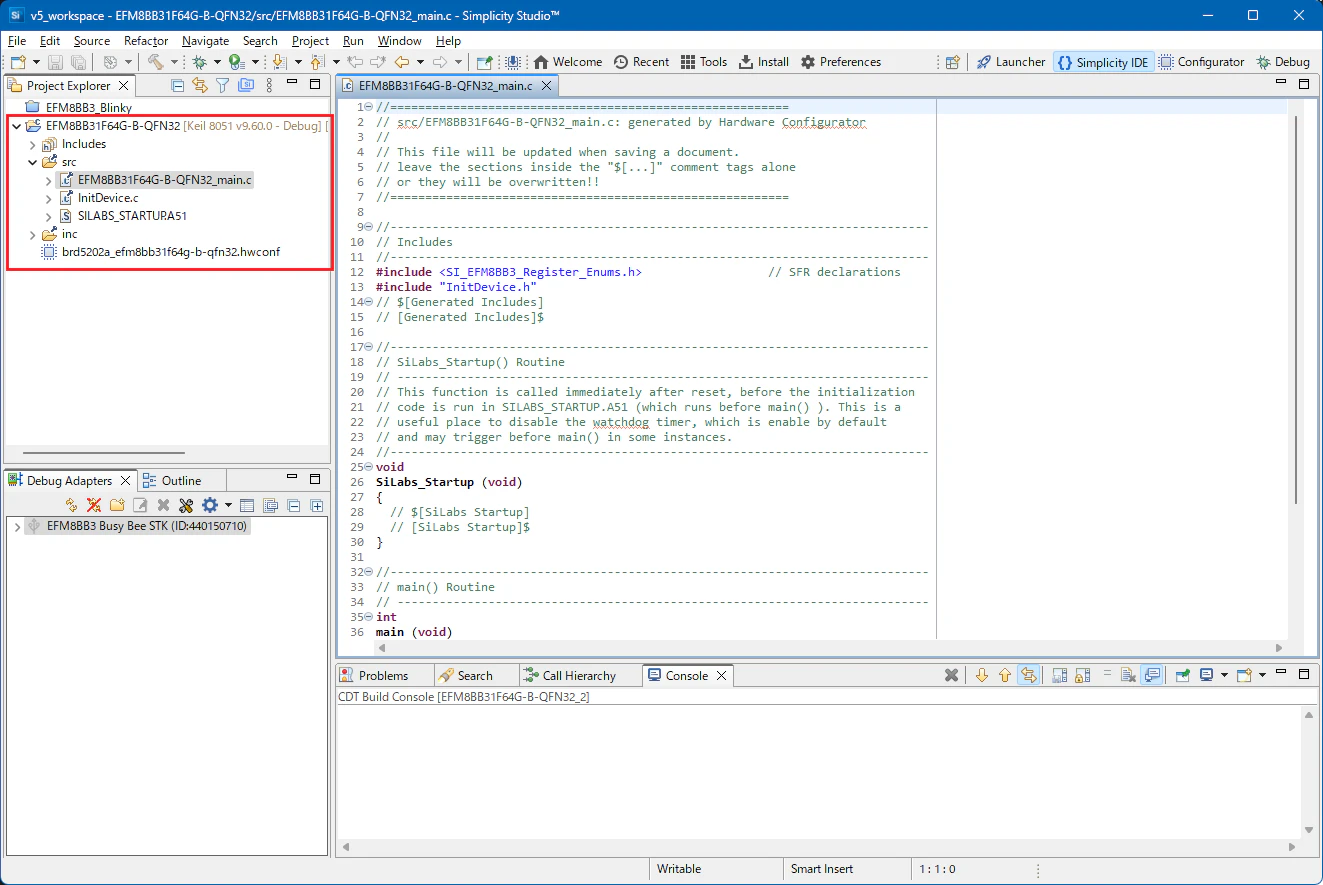Screen dimensions: 1323x885
Task: Open the Build hammer dropdown arrow
Action: click(x=173, y=62)
